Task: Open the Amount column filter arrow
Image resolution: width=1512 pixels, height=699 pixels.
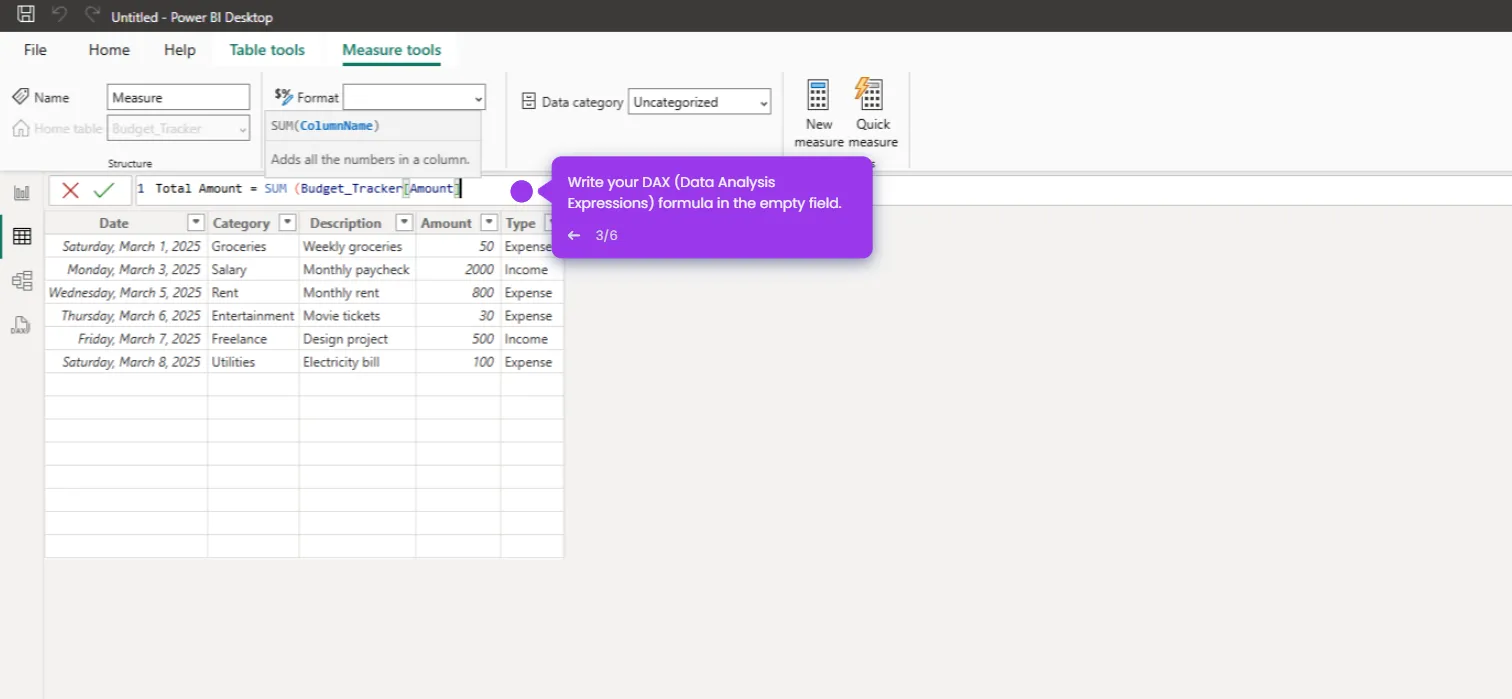Action: click(489, 223)
